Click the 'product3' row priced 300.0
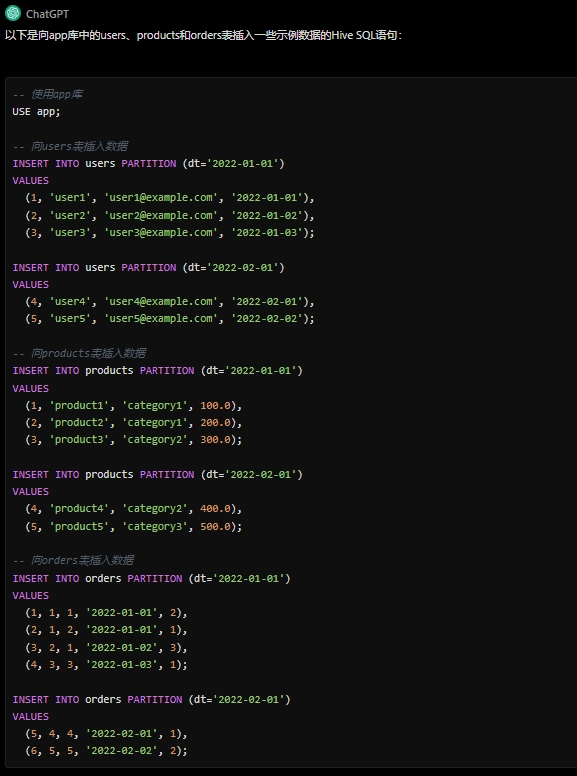Viewport: 577px width, 776px height. point(134,439)
